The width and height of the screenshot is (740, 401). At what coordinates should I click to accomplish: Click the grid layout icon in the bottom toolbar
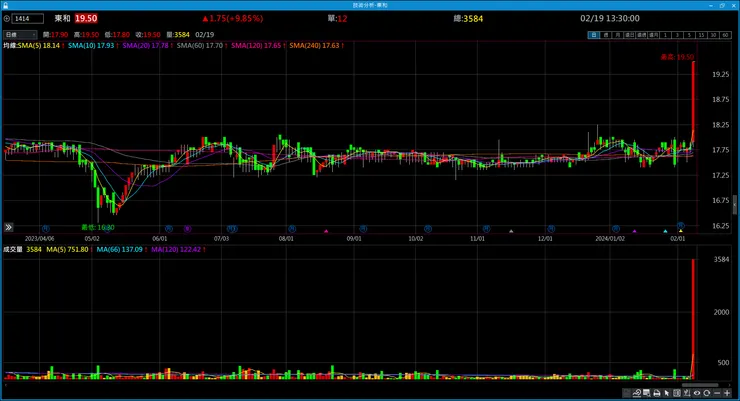[x=677, y=393]
